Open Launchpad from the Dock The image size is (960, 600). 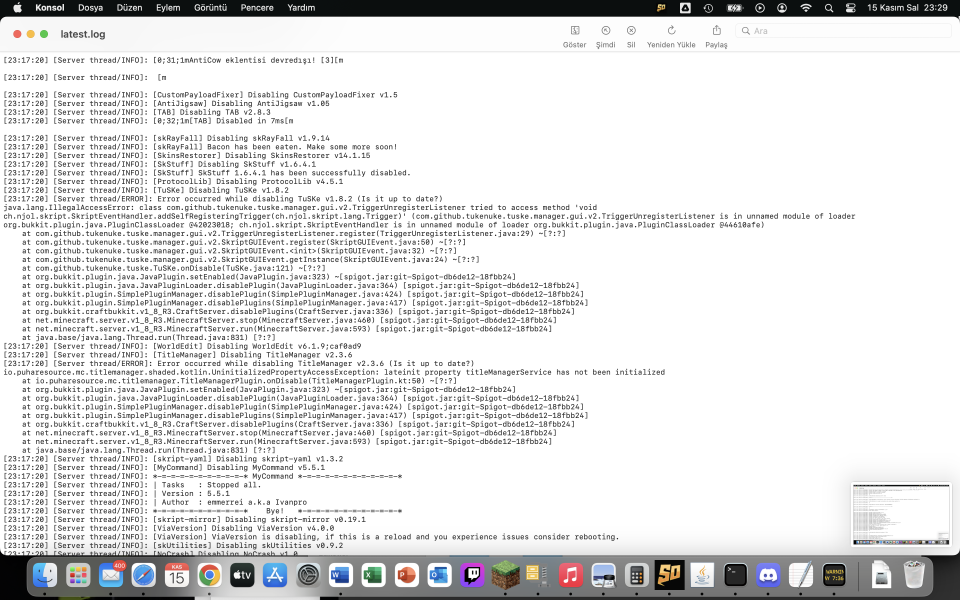point(78,576)
